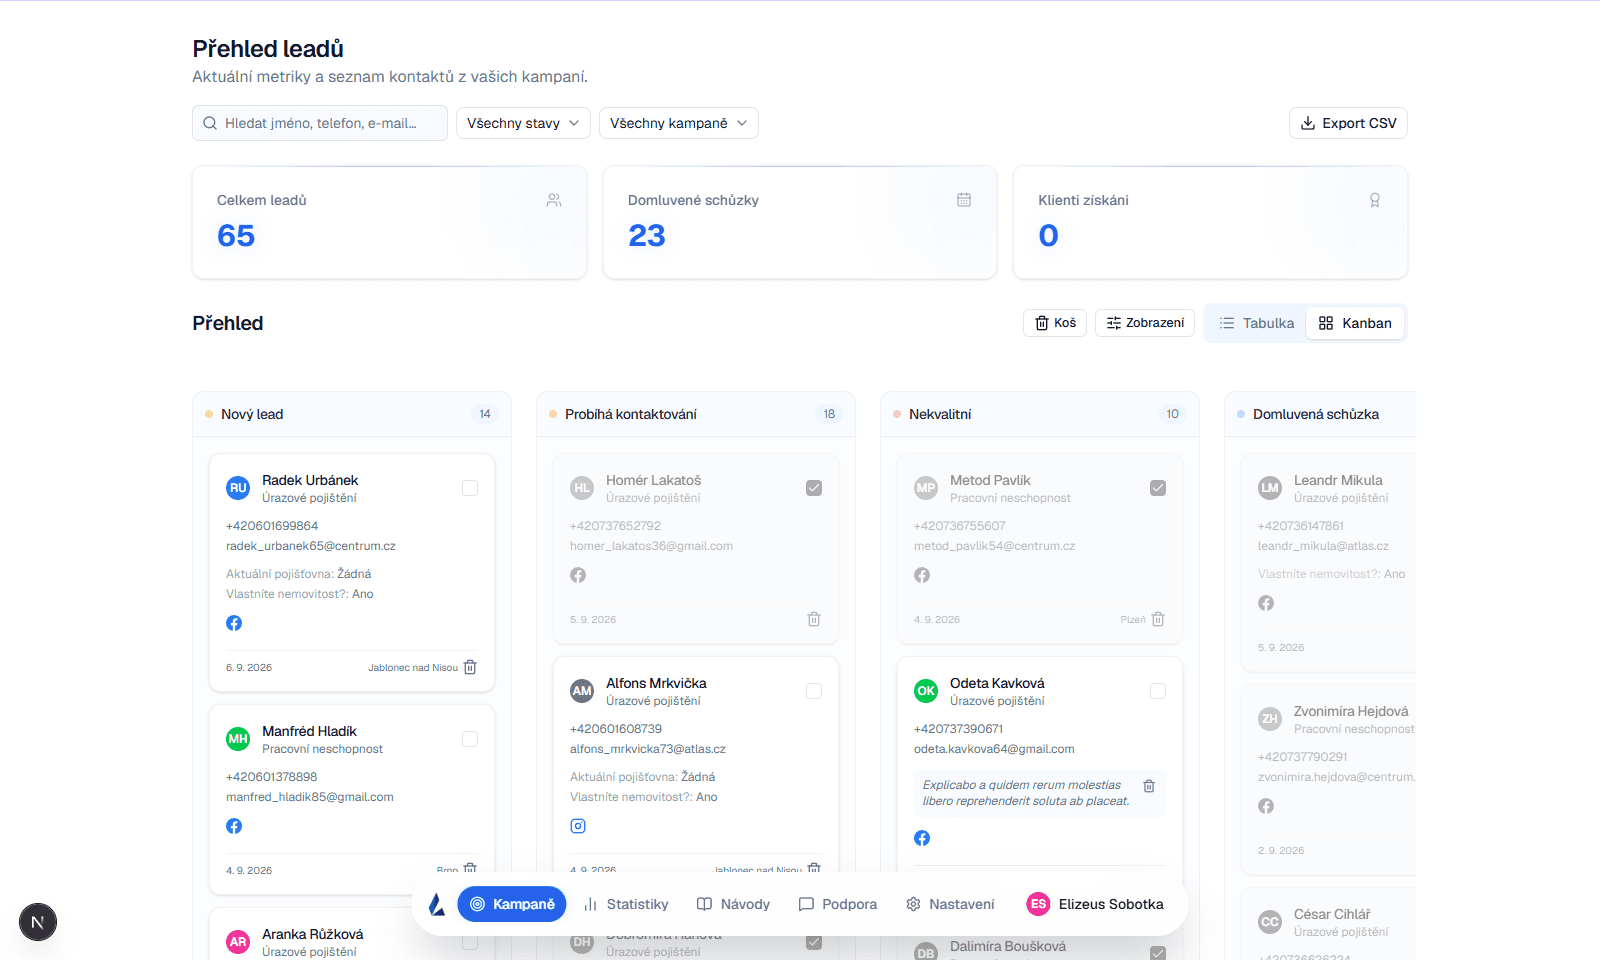Switch to Kanban view
This screenshot has width=1600, height=960.
pyautogui.click(x=1355, y=323)
